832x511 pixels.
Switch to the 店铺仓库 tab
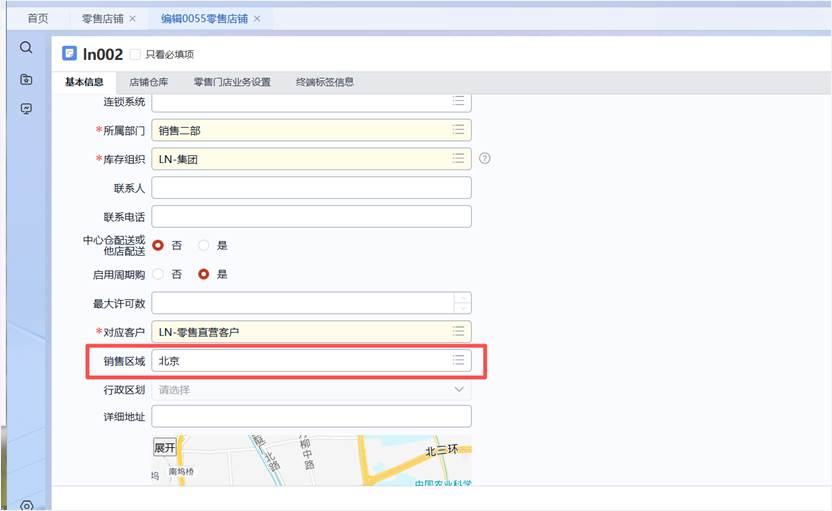[x=148, y=82]
